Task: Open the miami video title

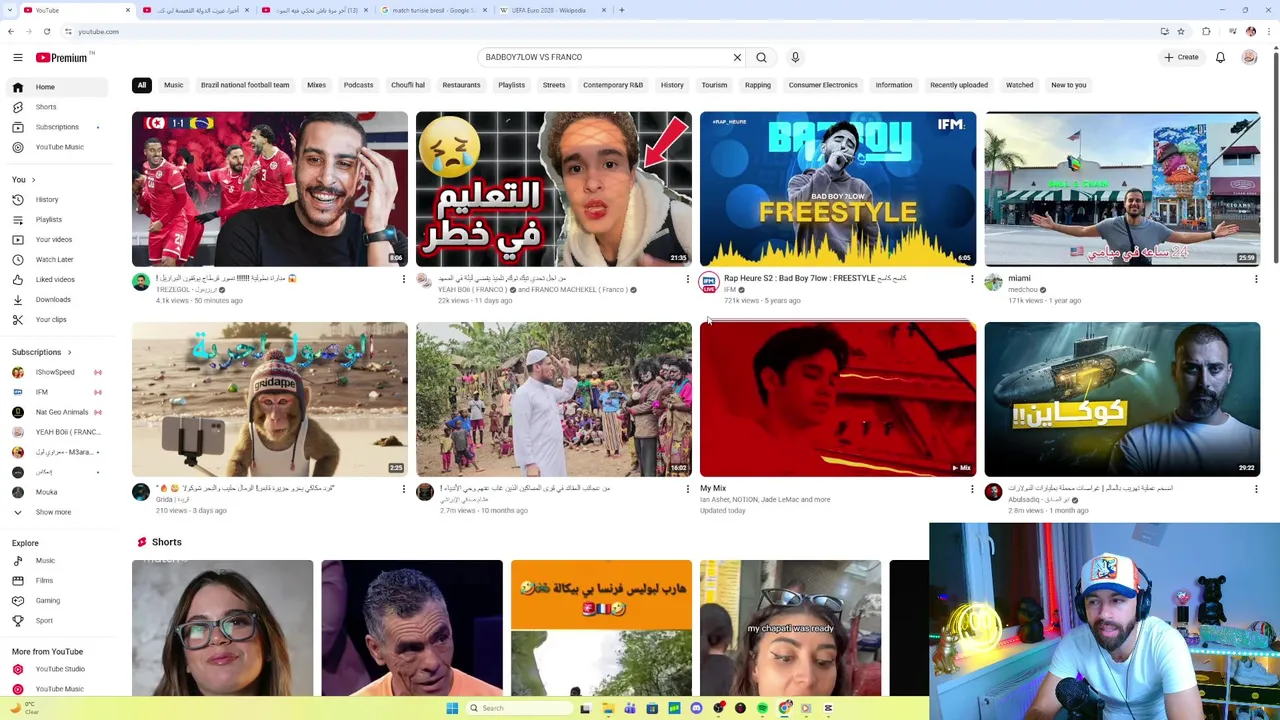Action: tap(1019, 278)
